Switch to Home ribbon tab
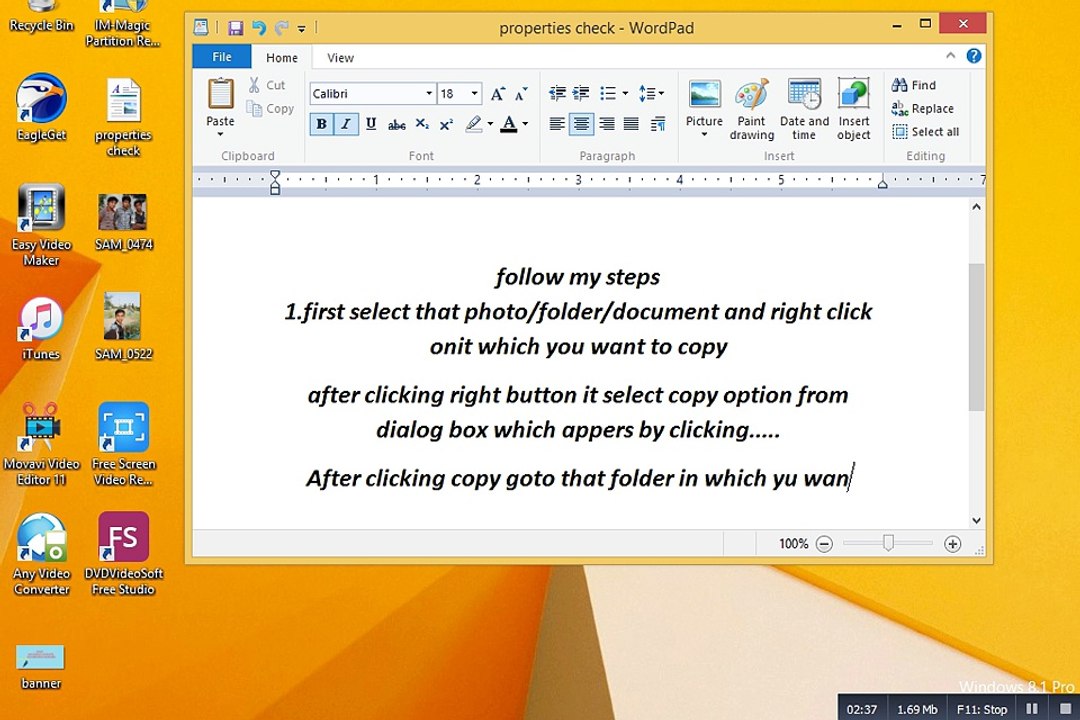 (282, 58)
